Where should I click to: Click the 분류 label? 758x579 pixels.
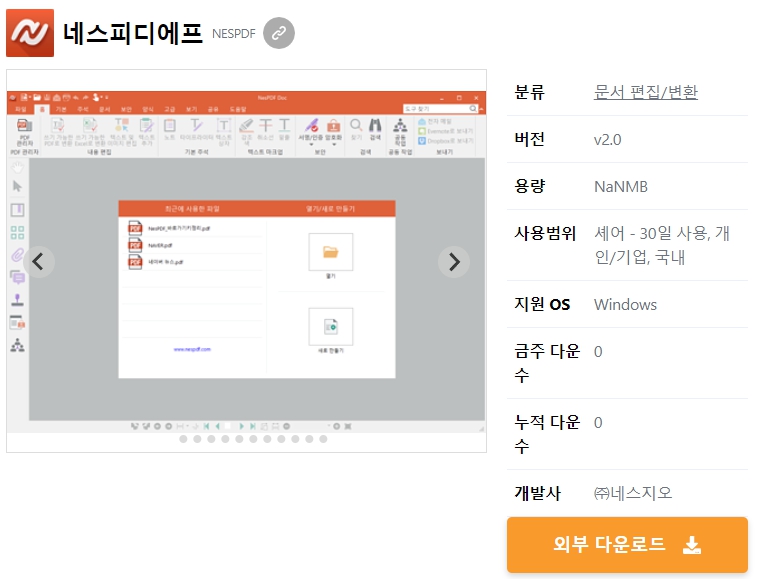[530, 92]
